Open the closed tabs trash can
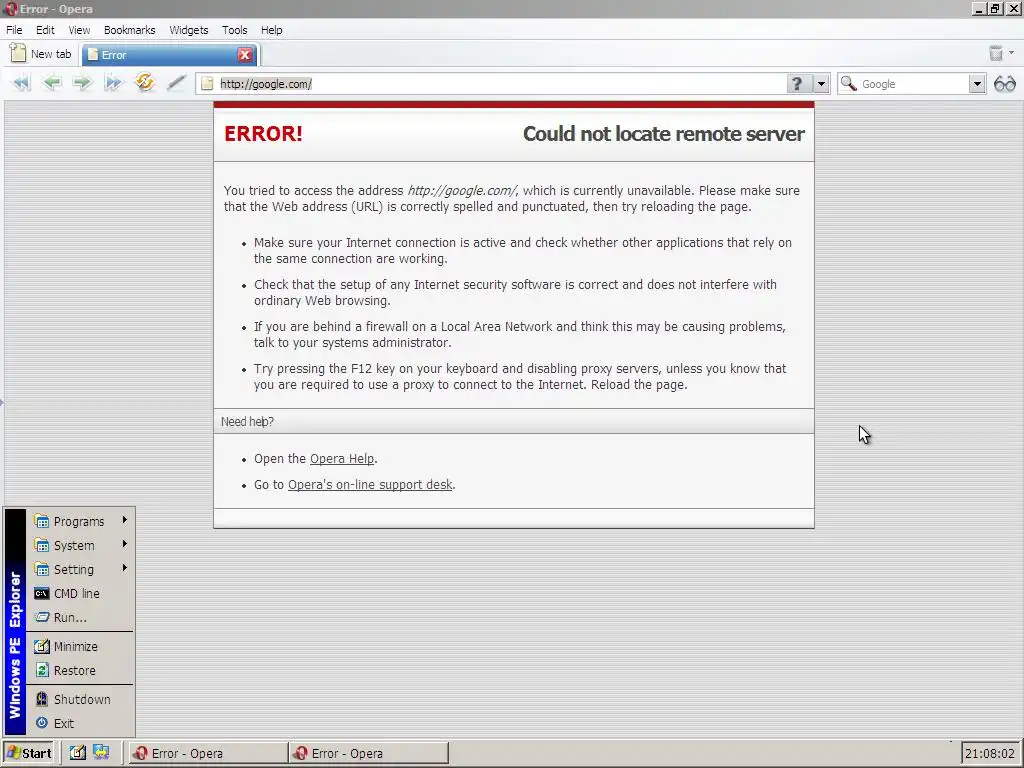Viewport: 1024px width, 768px height. click(996, 53)
